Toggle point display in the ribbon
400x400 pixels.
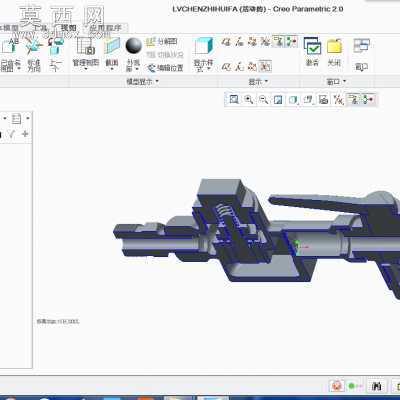pos(252,42)
